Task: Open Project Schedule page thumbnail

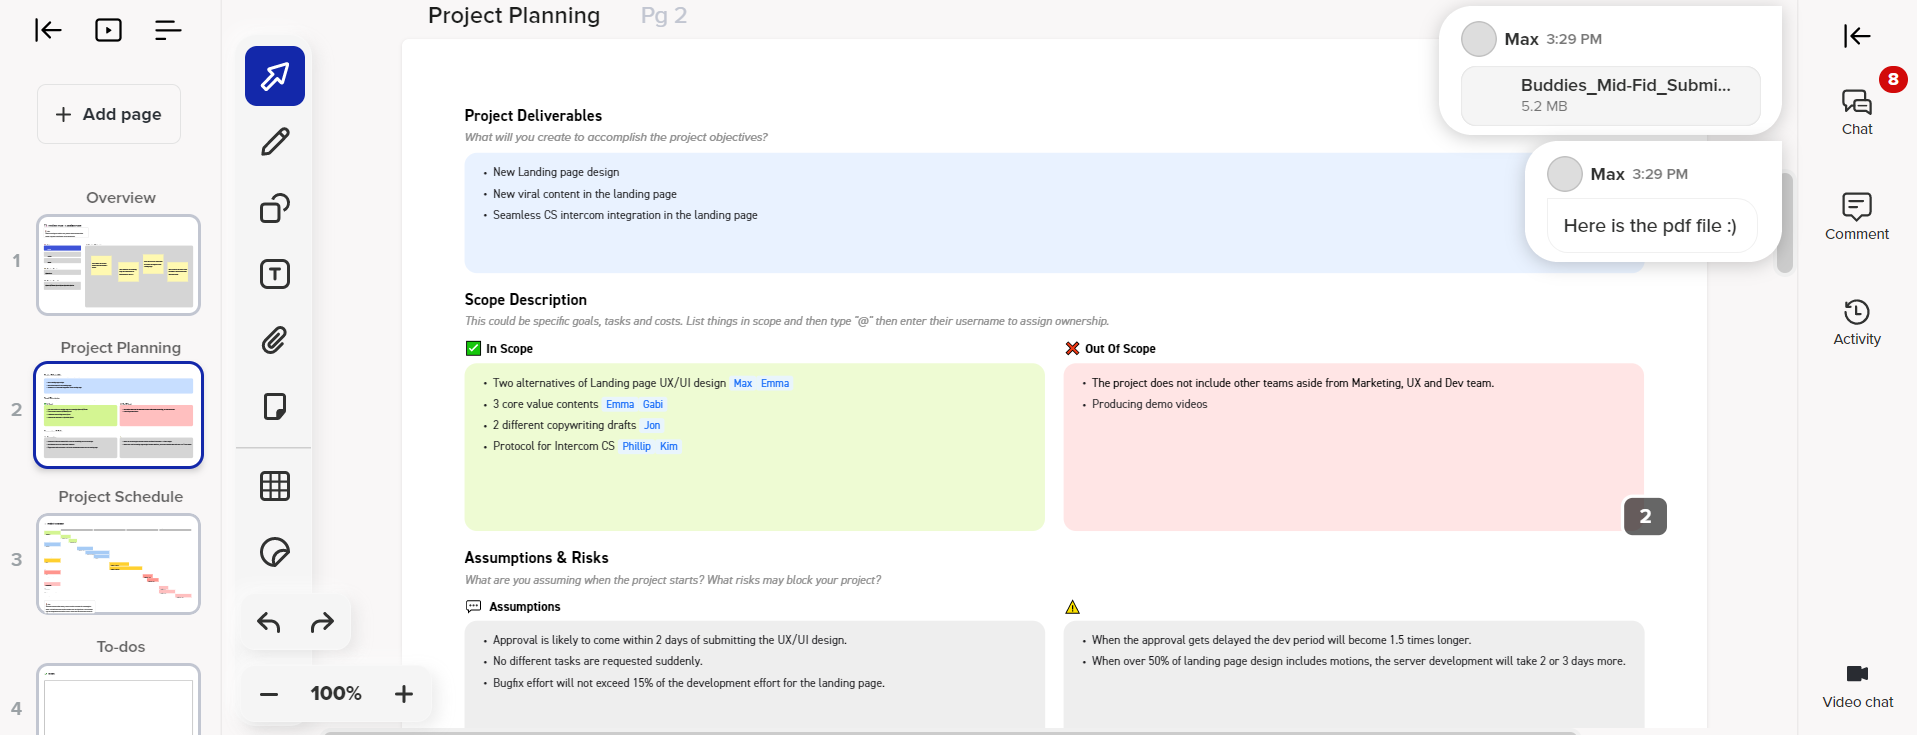Action: (119, 564)
